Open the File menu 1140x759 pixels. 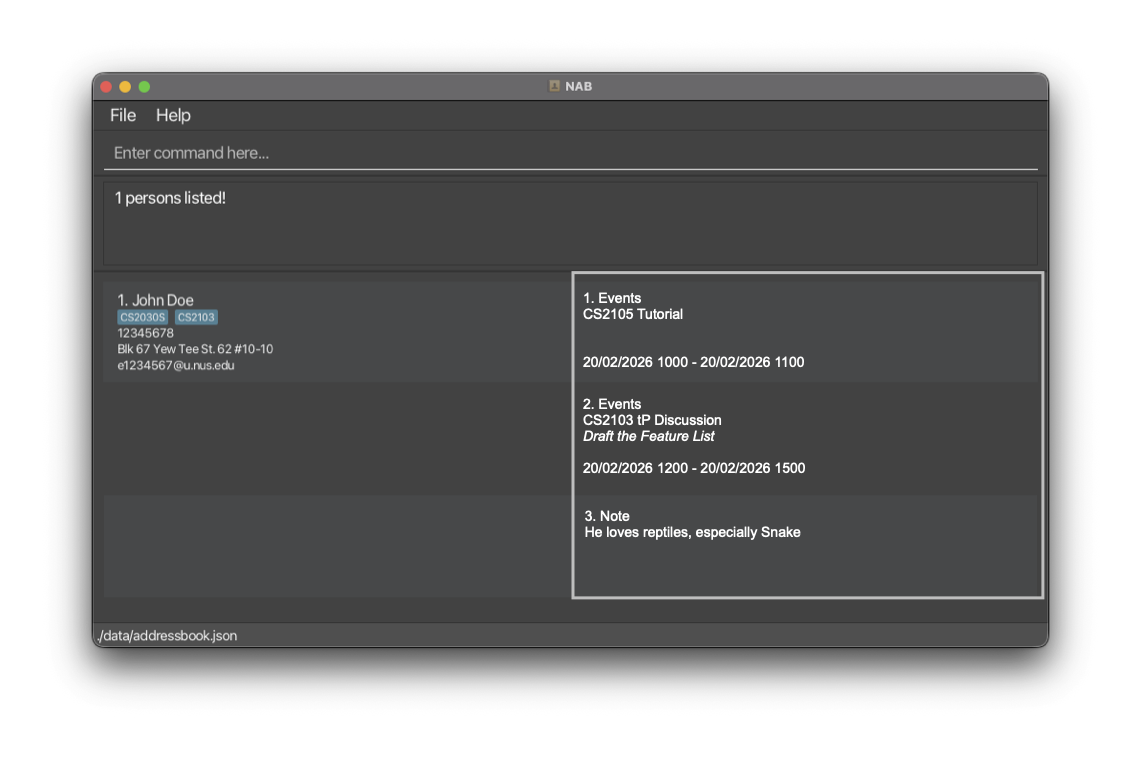point(123,116)
